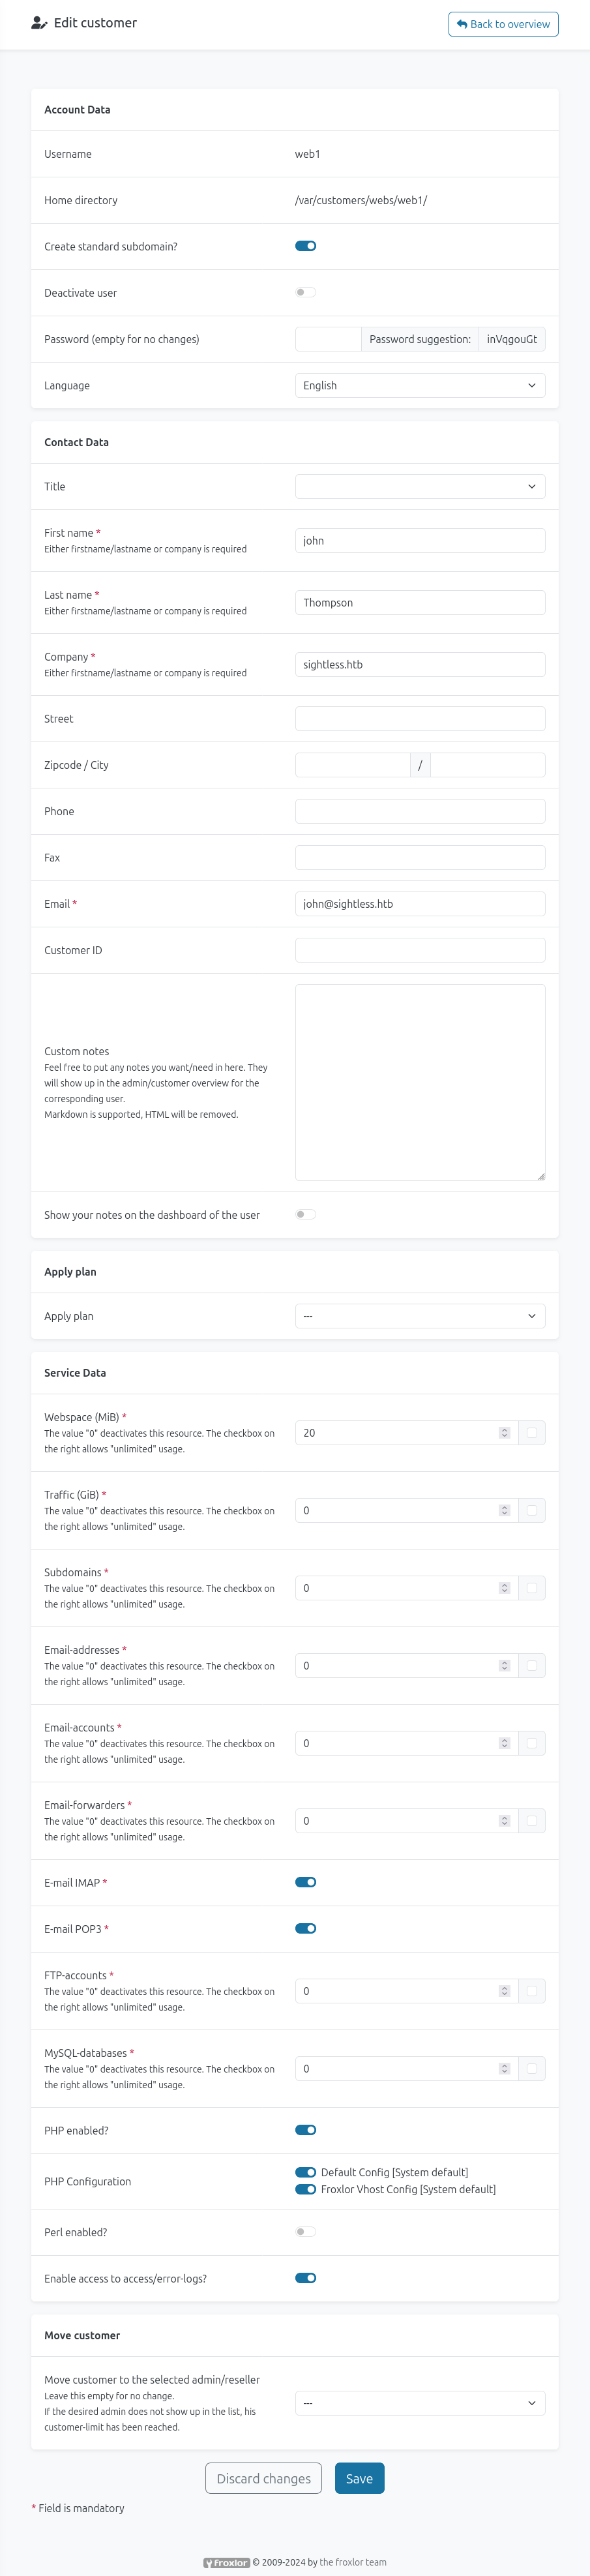Click the password suggestion inVqgouGt
590x2576 pixels.
tap(512, 339)
